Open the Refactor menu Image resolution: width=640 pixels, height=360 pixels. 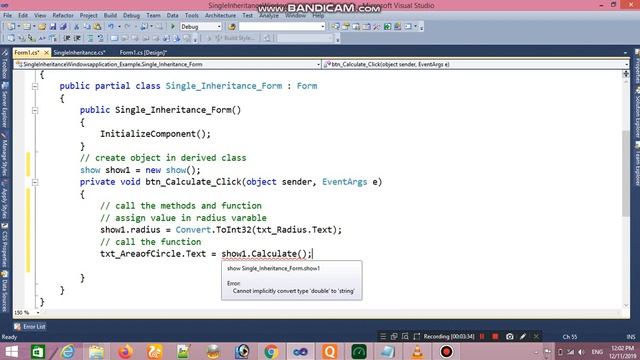[63, 16]
